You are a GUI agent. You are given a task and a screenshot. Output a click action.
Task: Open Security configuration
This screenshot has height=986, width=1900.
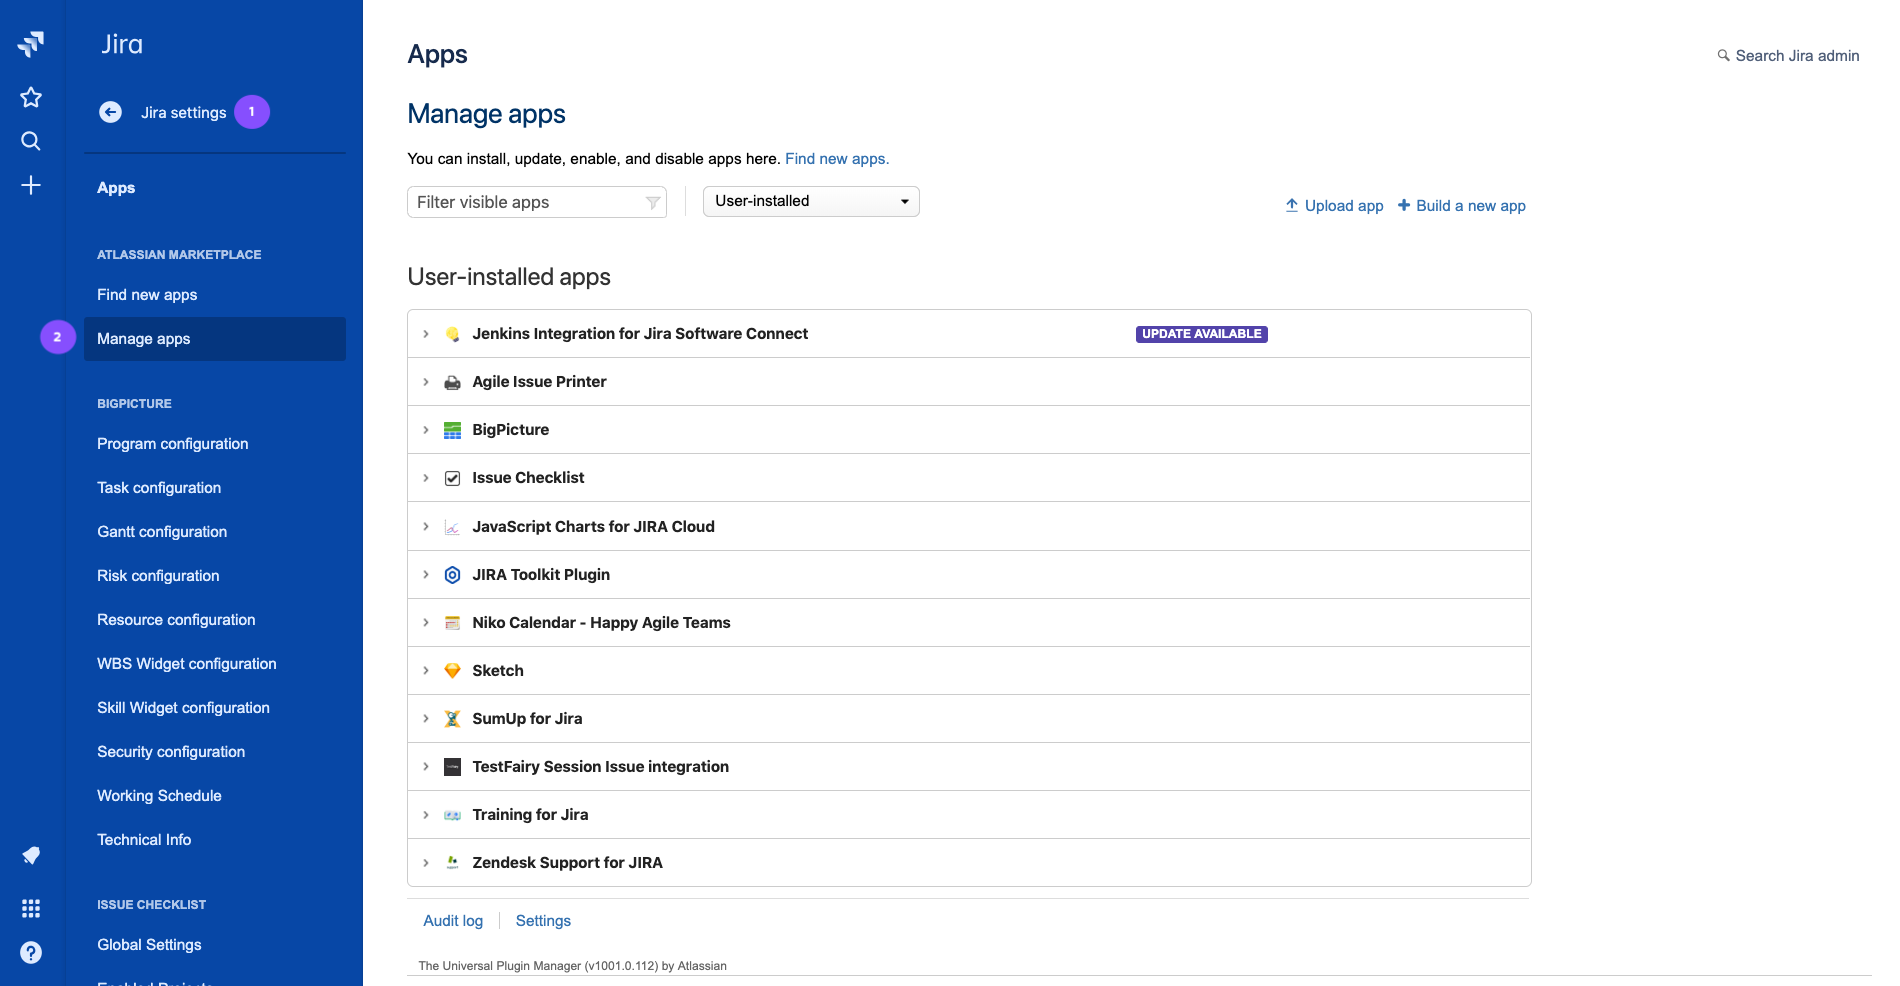171,752
